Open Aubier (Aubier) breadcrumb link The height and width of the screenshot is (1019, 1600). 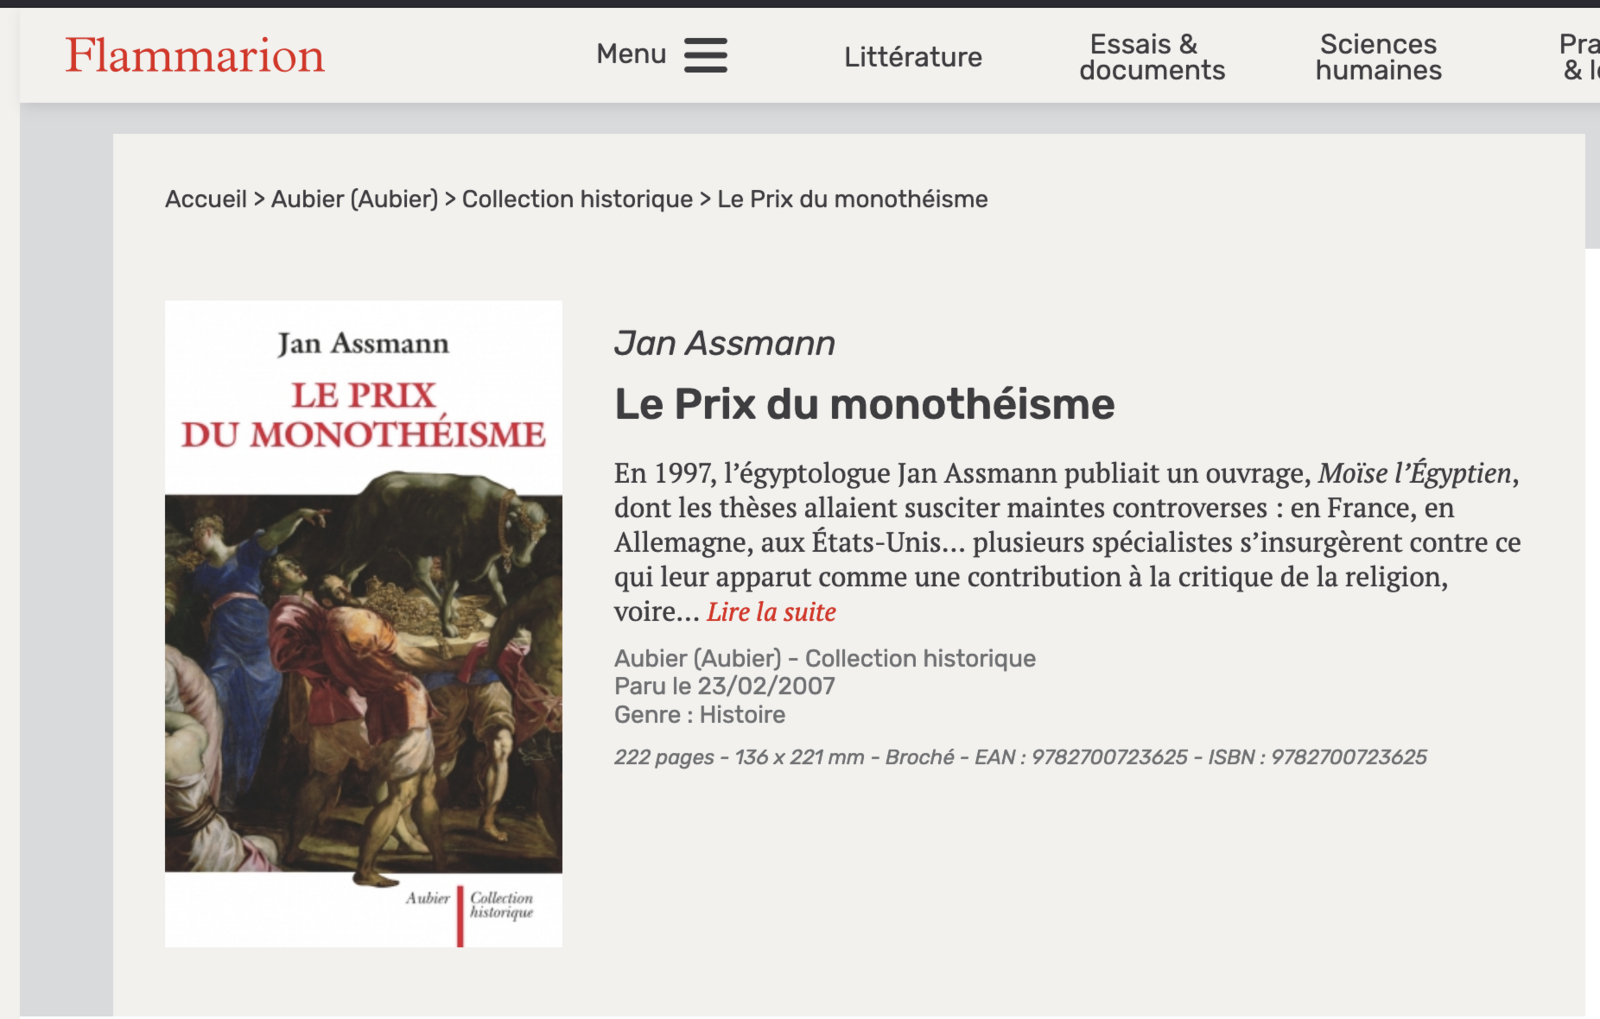(355, 199)
